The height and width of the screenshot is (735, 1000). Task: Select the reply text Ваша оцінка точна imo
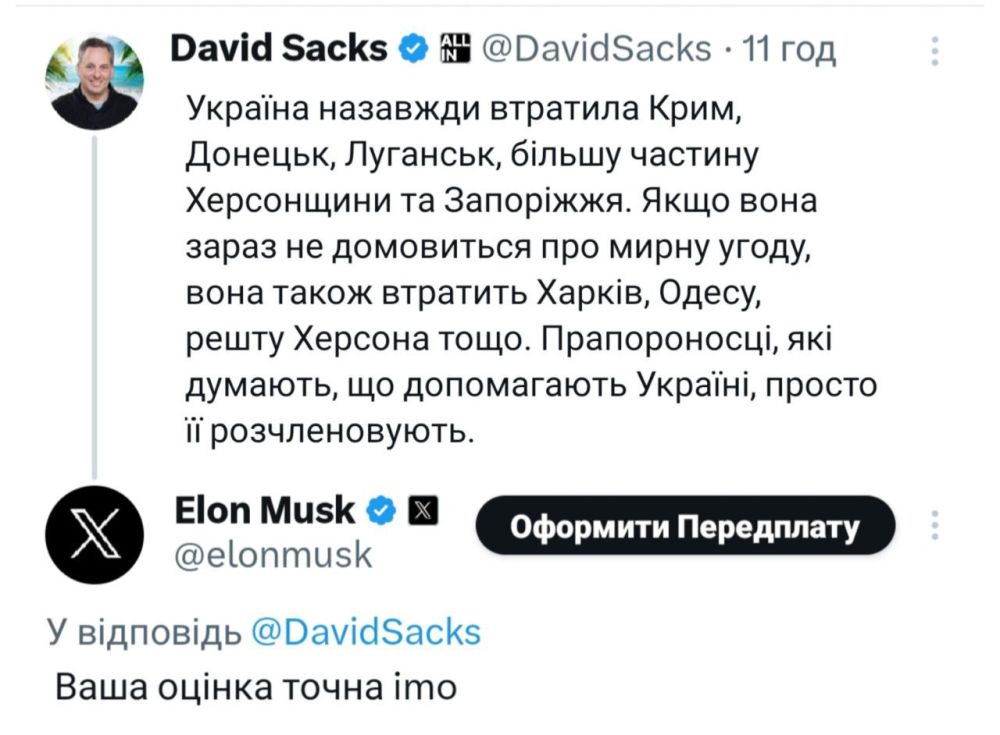point(257,685)
